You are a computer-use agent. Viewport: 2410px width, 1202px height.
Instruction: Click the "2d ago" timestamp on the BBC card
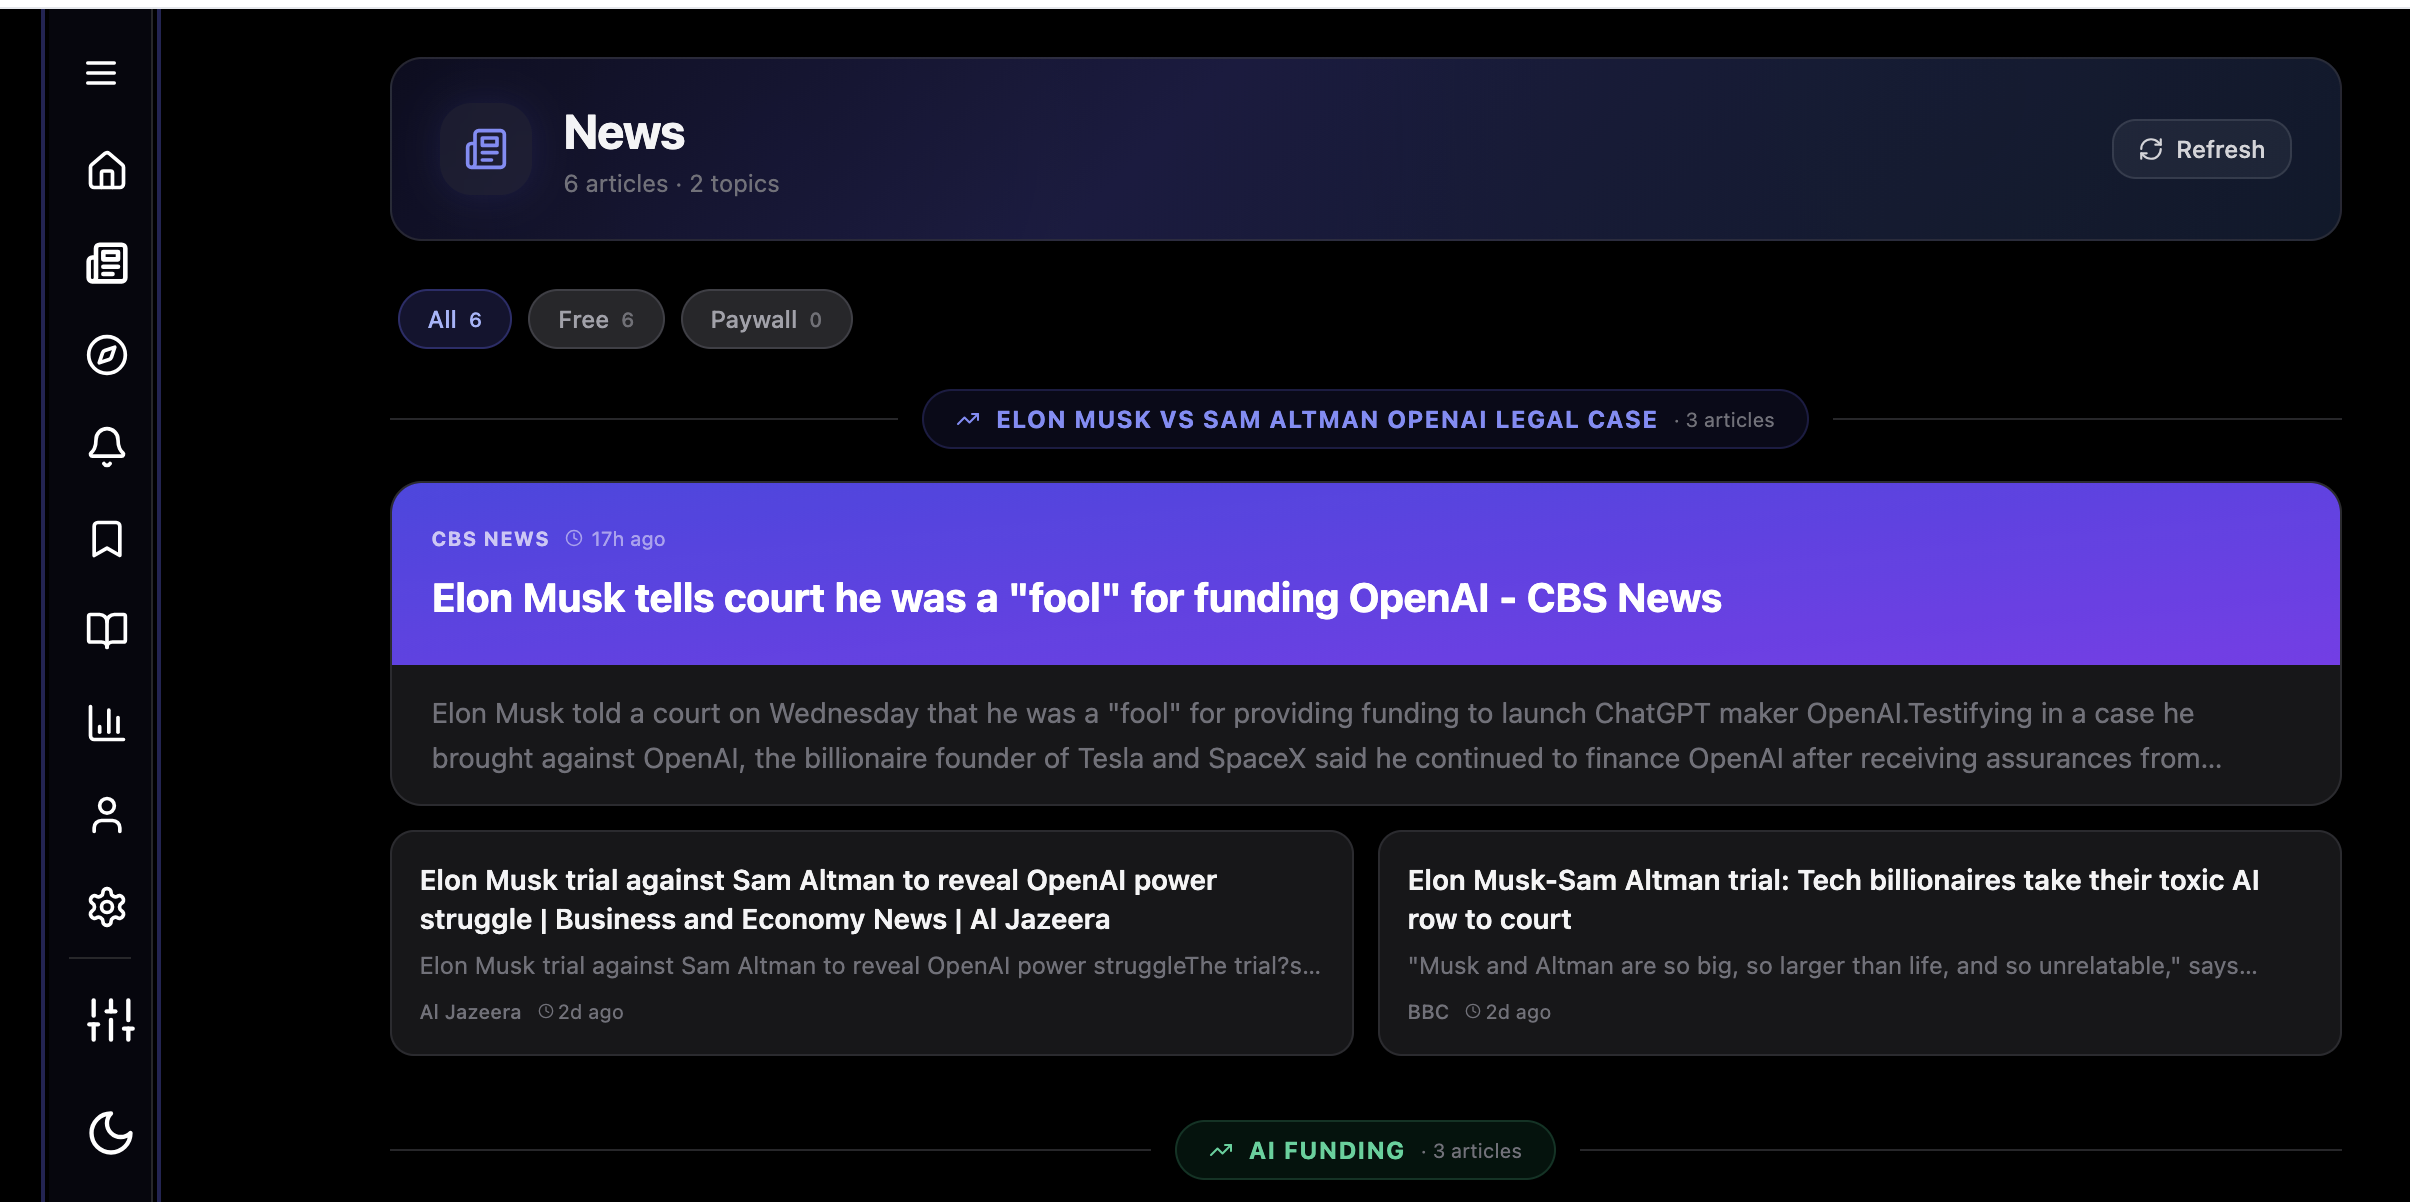coord(1518,1012)
